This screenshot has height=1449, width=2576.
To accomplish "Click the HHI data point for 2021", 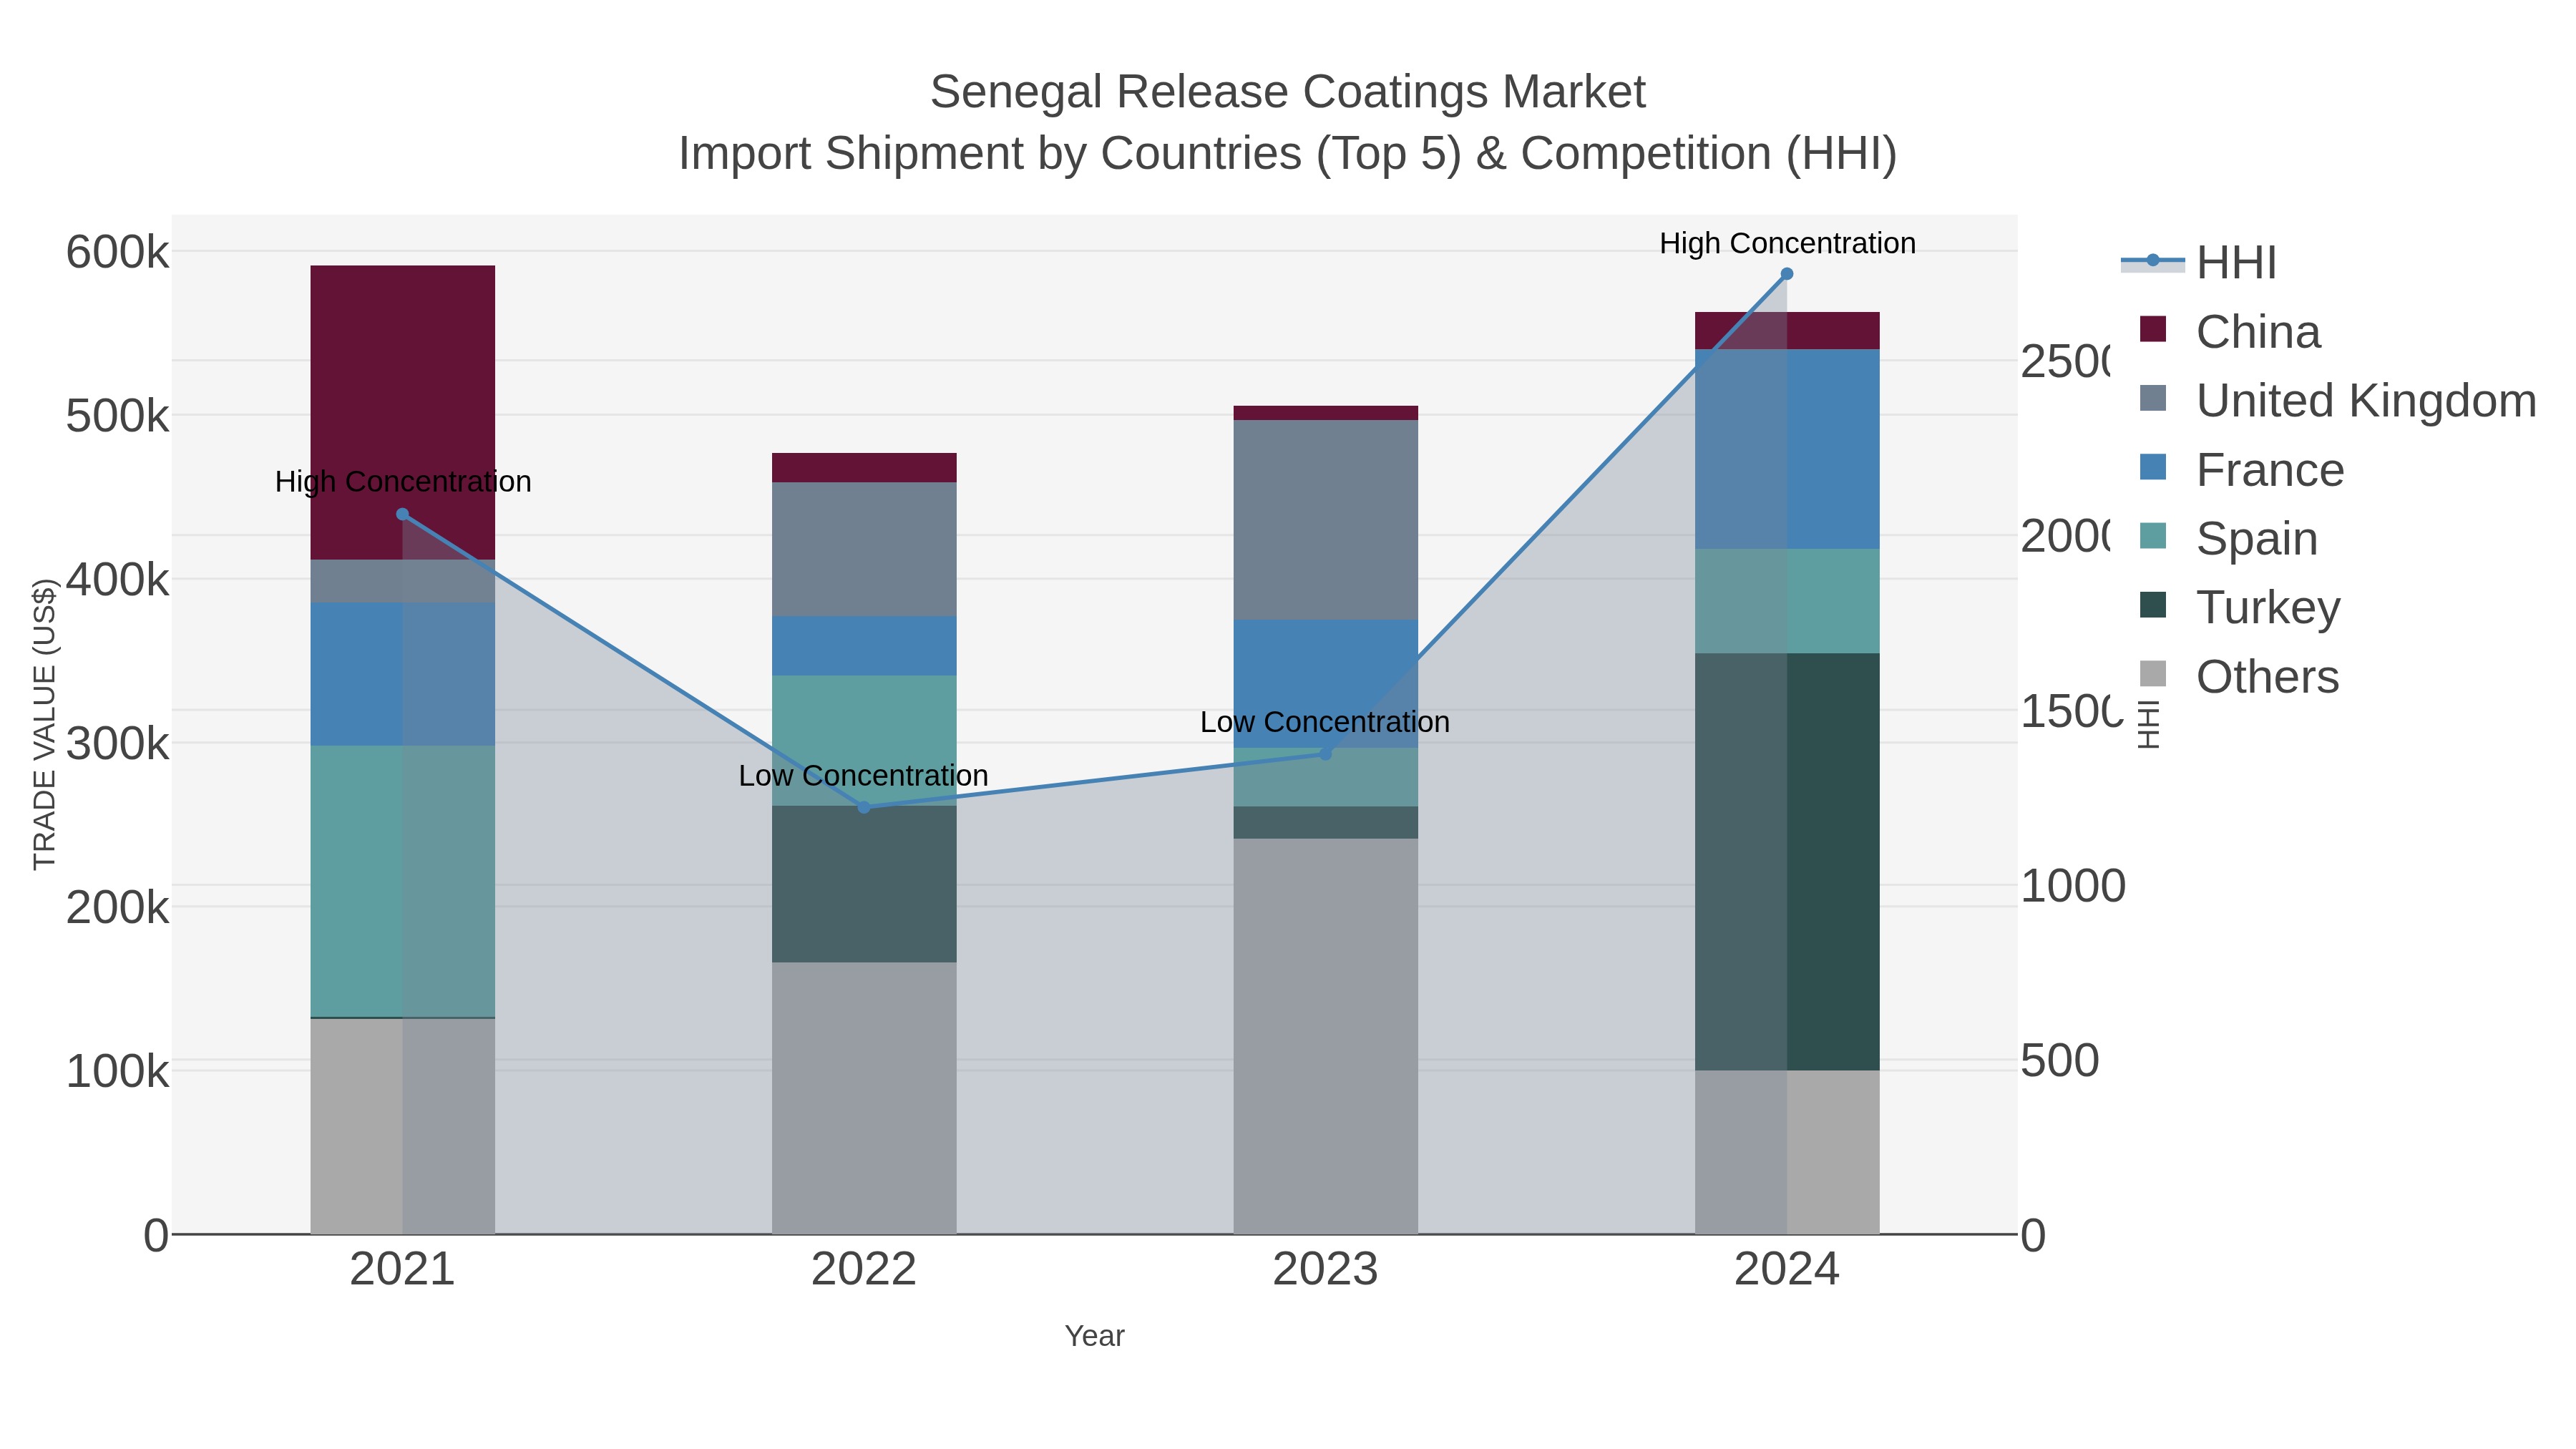I will coord(403,514).
